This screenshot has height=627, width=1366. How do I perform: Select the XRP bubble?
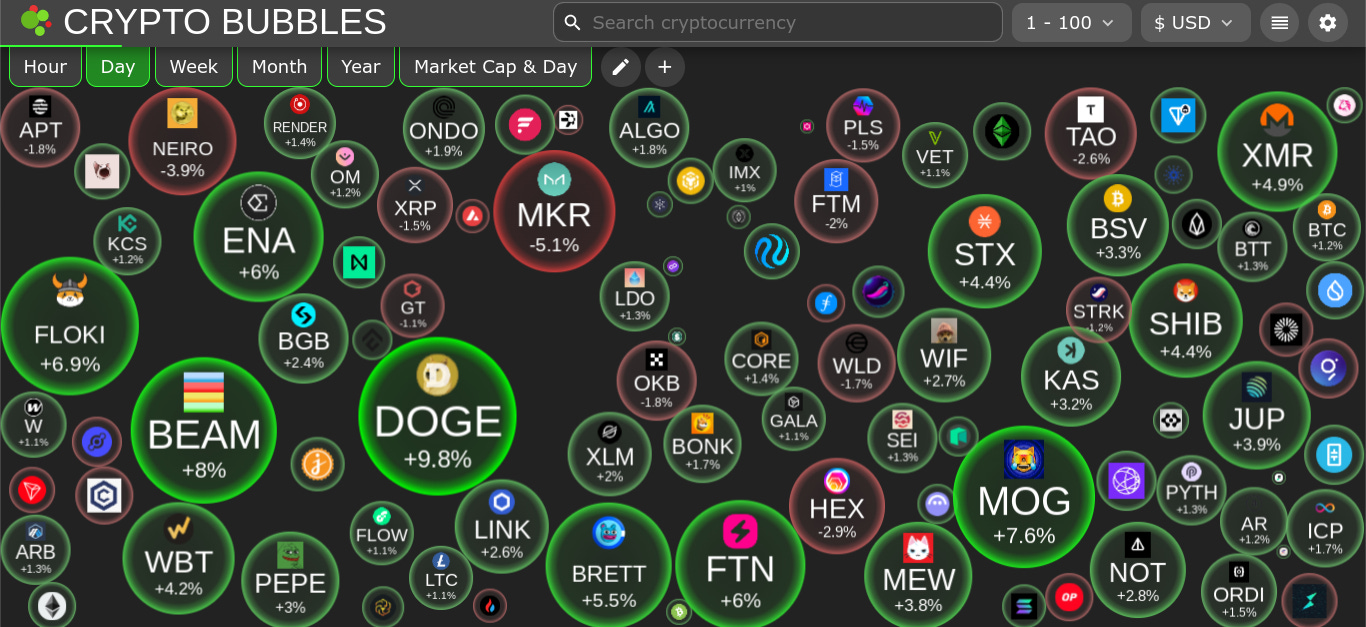(415, 205)
